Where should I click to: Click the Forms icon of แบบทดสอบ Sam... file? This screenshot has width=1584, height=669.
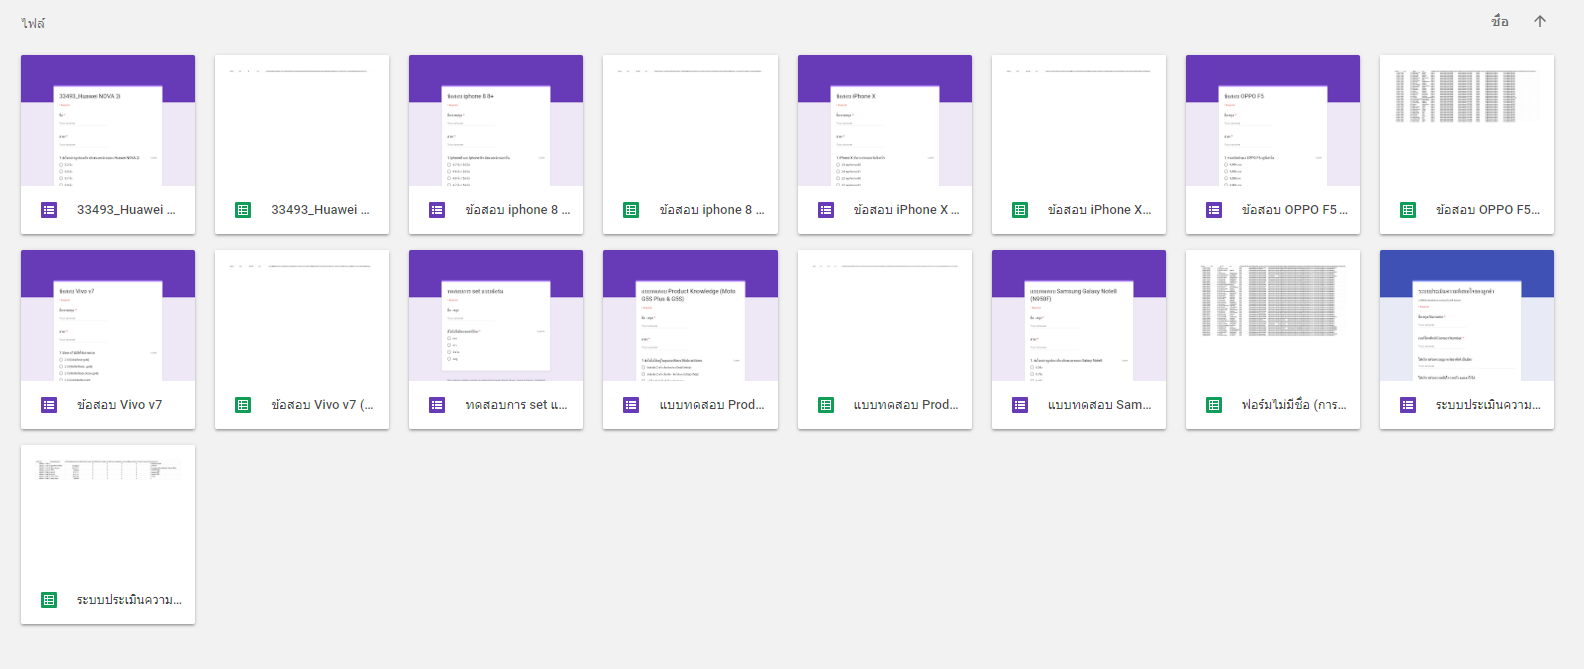[x=1020, y=405]
